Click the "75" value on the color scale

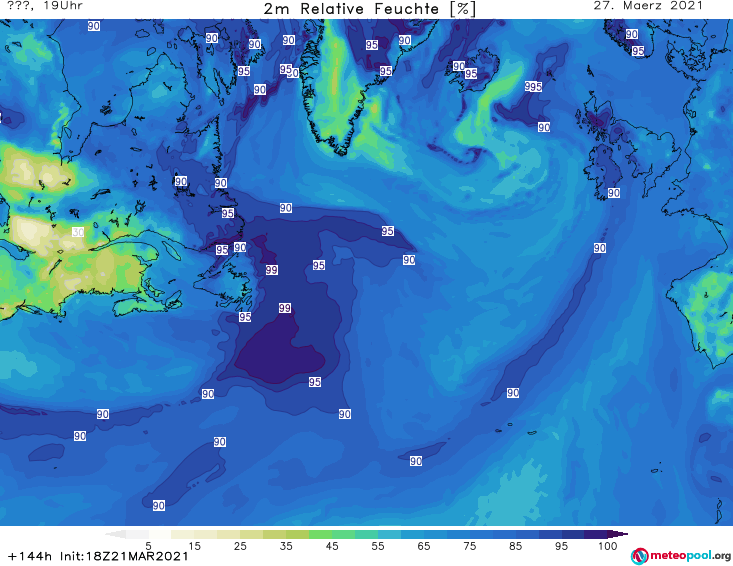pos(469,545)
